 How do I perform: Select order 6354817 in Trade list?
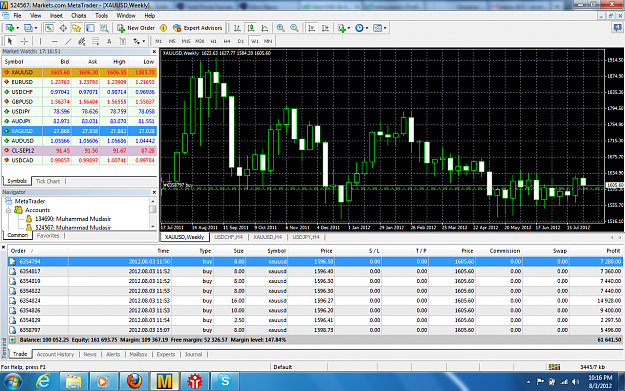pos(315,271)
